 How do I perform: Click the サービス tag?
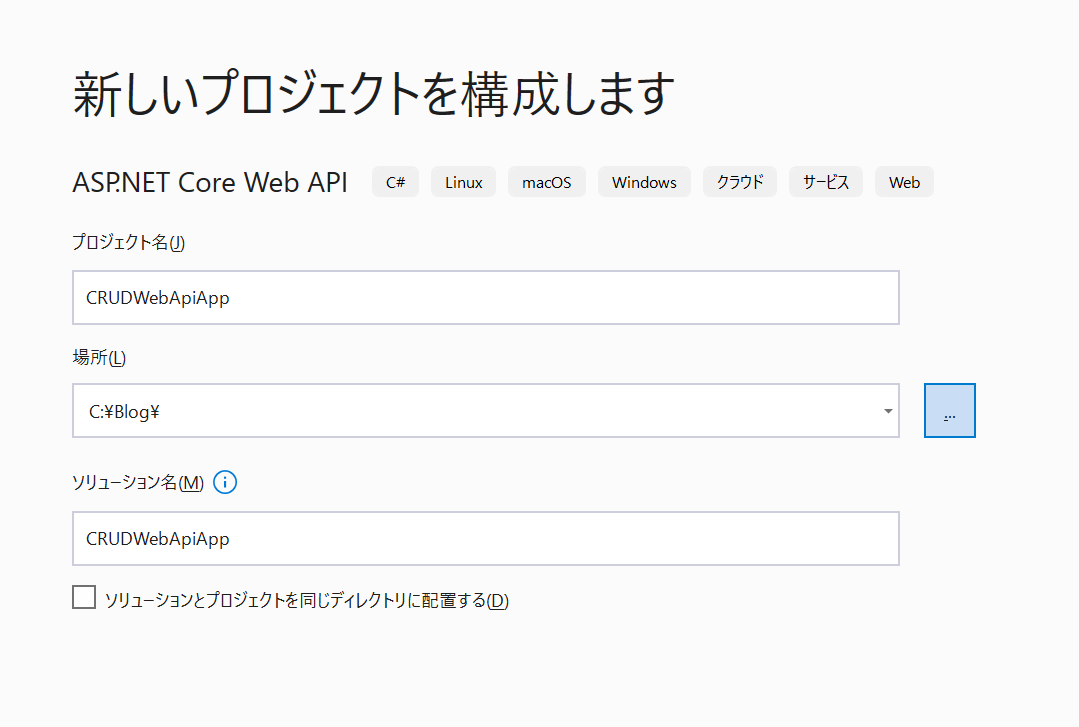[x=826, y=182]
